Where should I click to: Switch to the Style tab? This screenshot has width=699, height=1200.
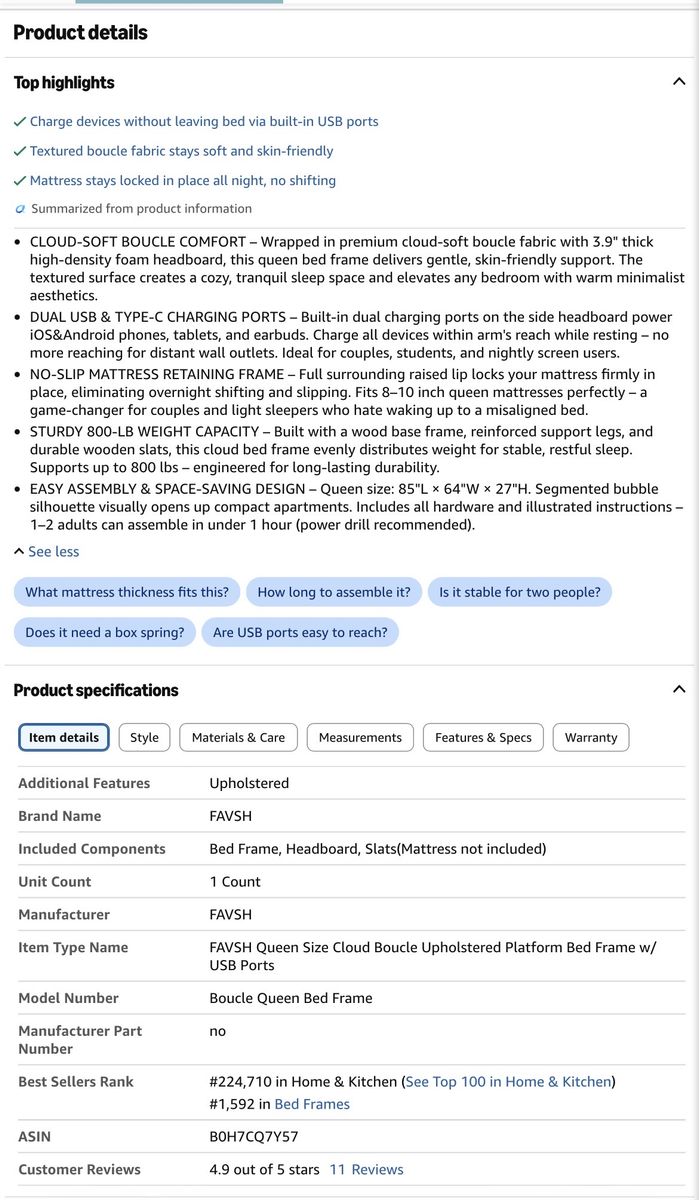pyautogui.click(x=144, y=737)
